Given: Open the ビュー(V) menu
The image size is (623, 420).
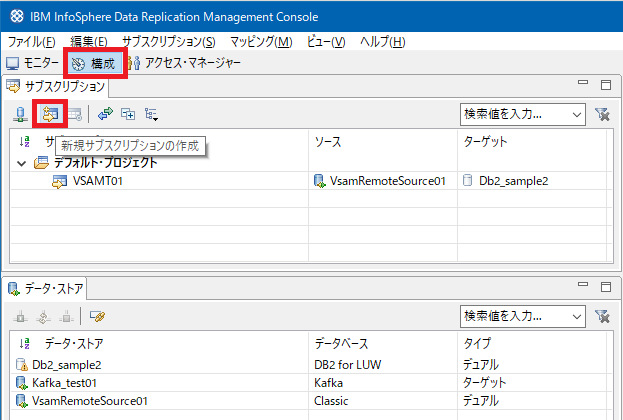Looking at the screenshot, I should [x=326, y=42].
